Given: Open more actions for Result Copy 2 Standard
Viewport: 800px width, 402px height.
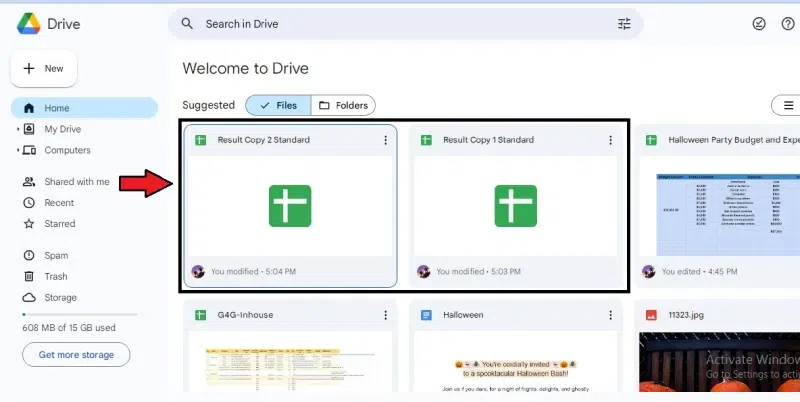Looking at the screenshot, I should pos(385,140).
